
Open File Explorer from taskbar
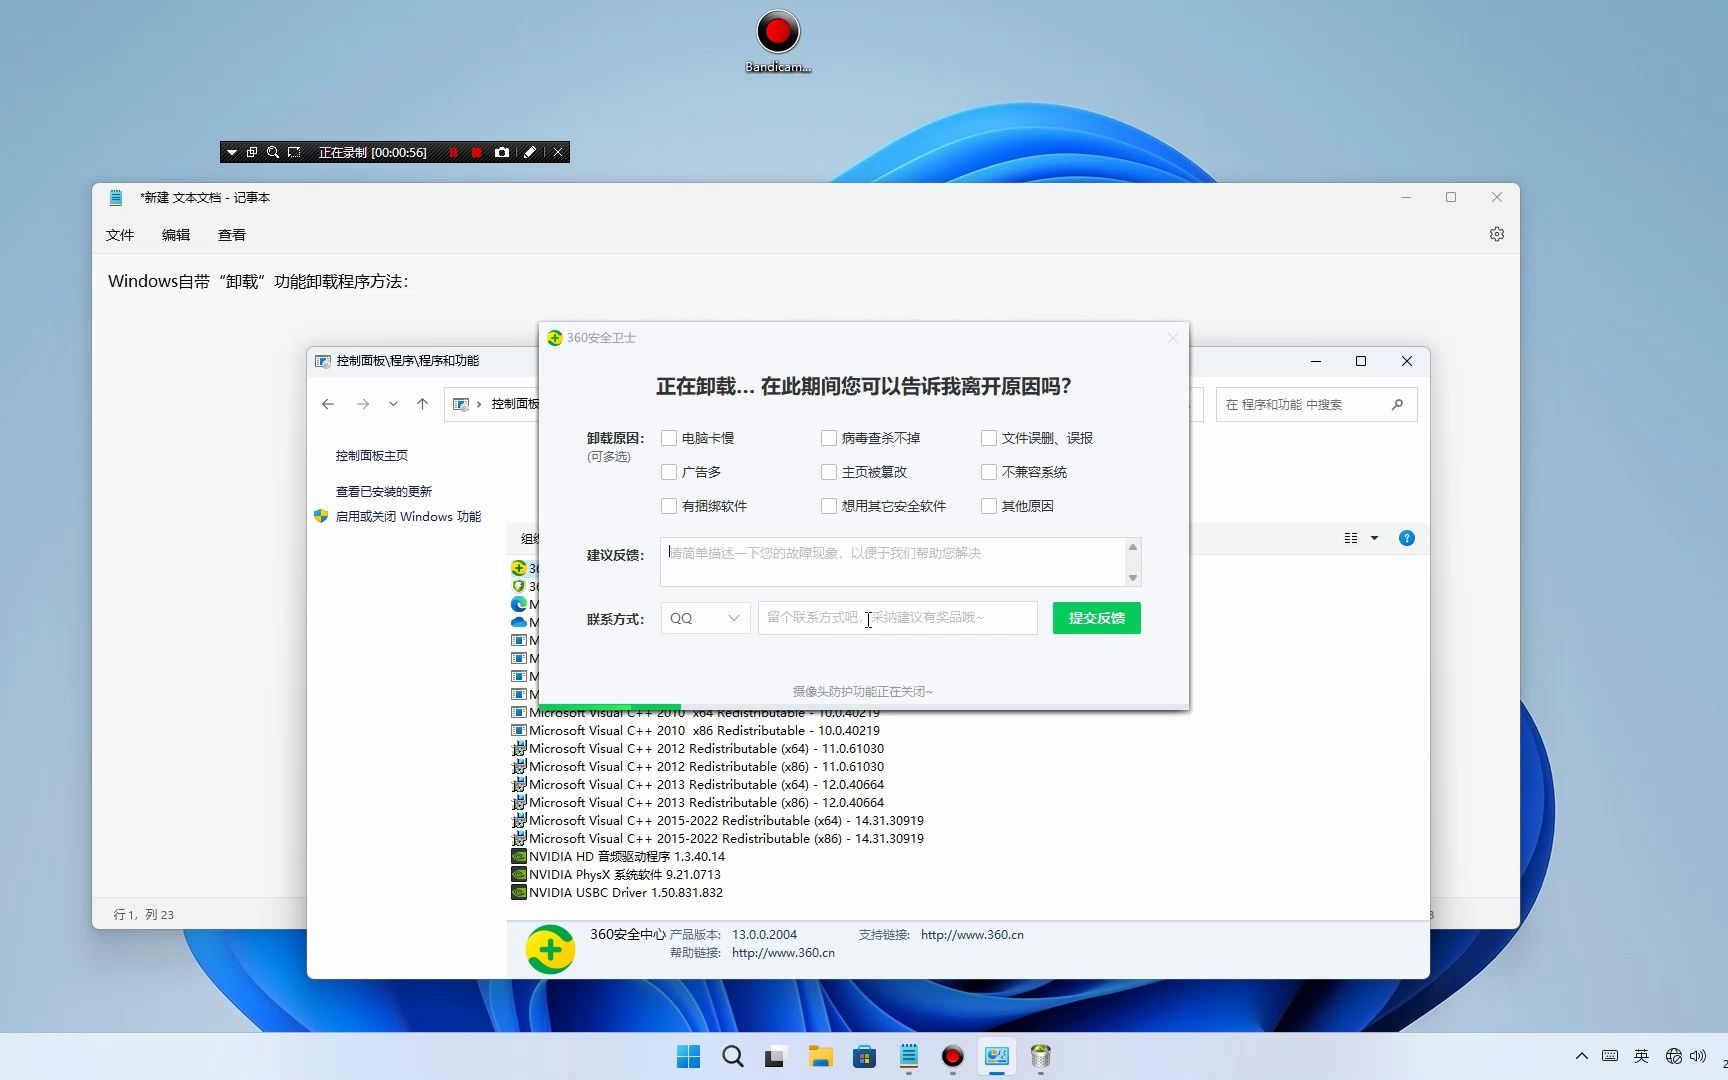point(820,1057)
